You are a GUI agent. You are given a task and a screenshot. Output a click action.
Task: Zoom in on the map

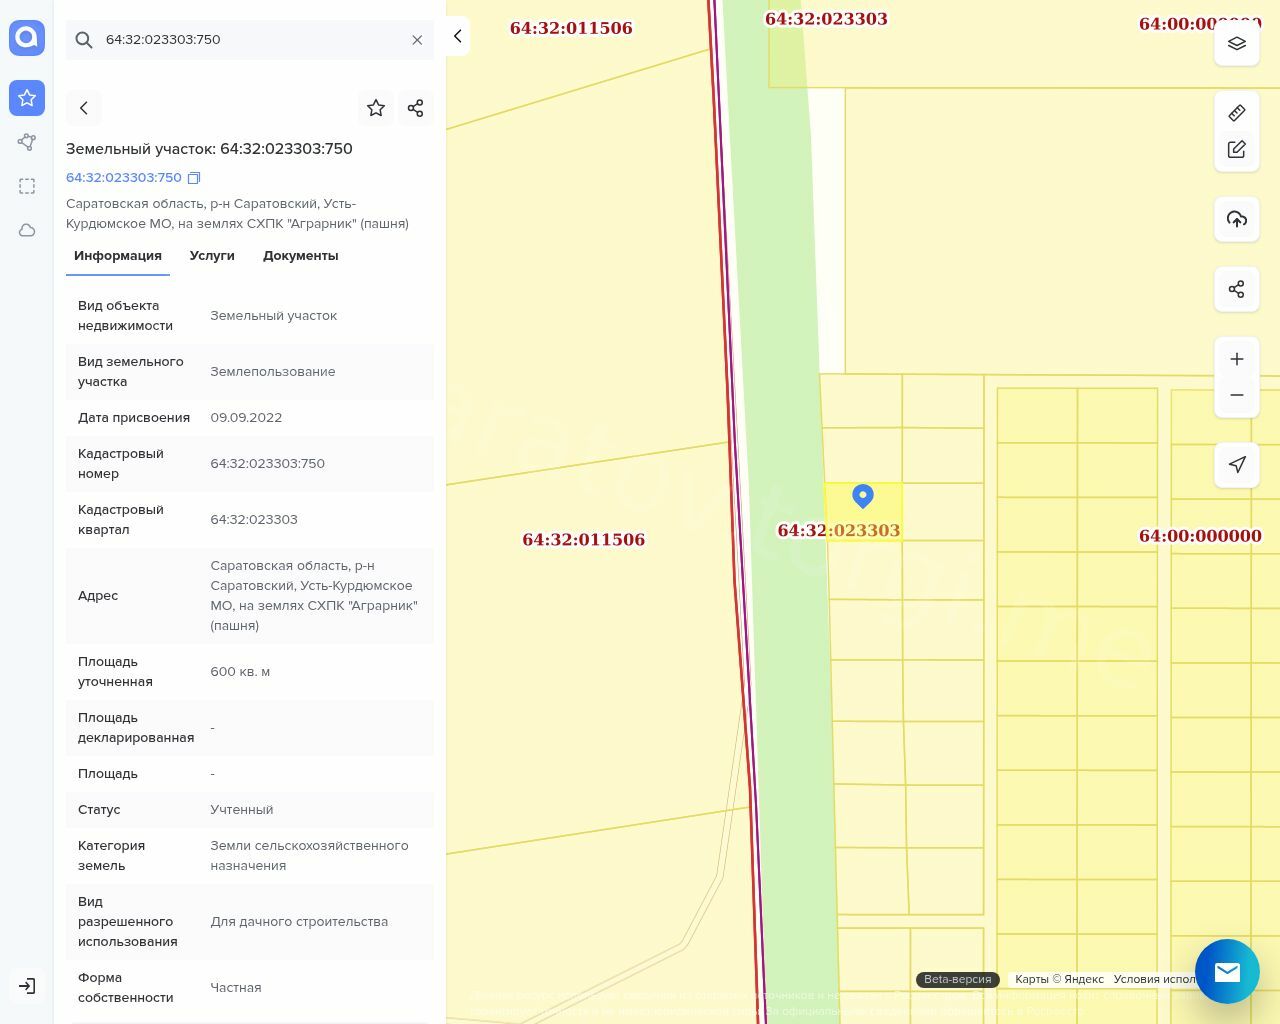tap(1236, 359)
